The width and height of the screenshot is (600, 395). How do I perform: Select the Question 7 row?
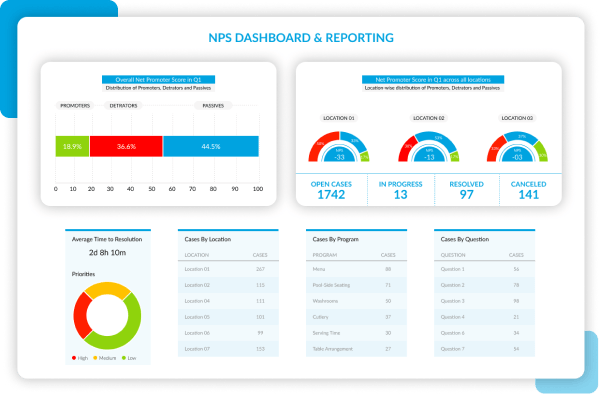tap(484, 349)
